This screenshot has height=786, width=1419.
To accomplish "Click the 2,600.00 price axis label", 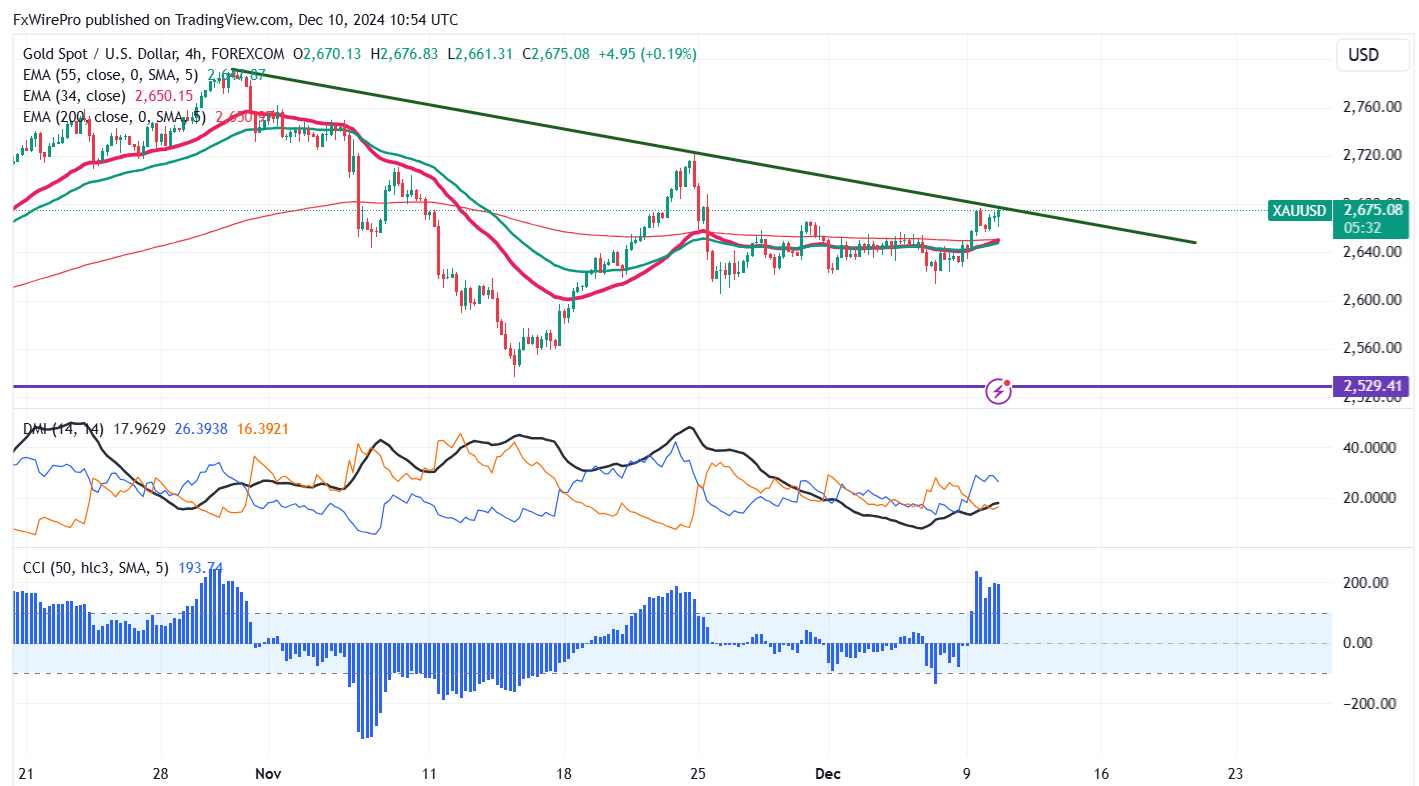I will click(x=1372, y=300).
